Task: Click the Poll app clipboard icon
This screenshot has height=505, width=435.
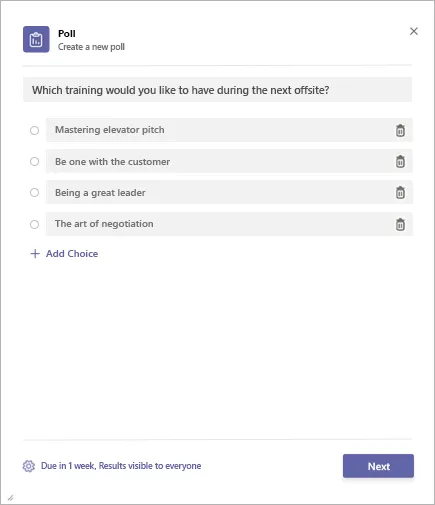Action: [x=36, y=39]
